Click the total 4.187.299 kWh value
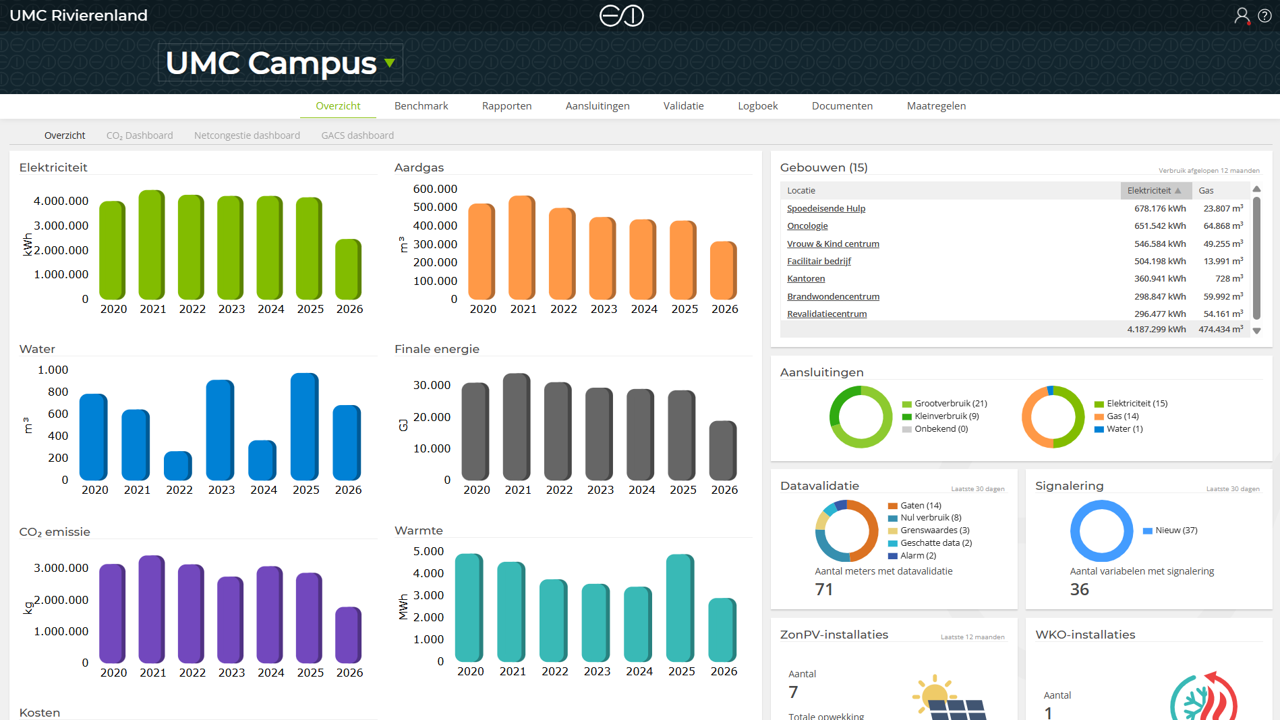Viewport: 1280px width, 720px height. click(1157, 329)
